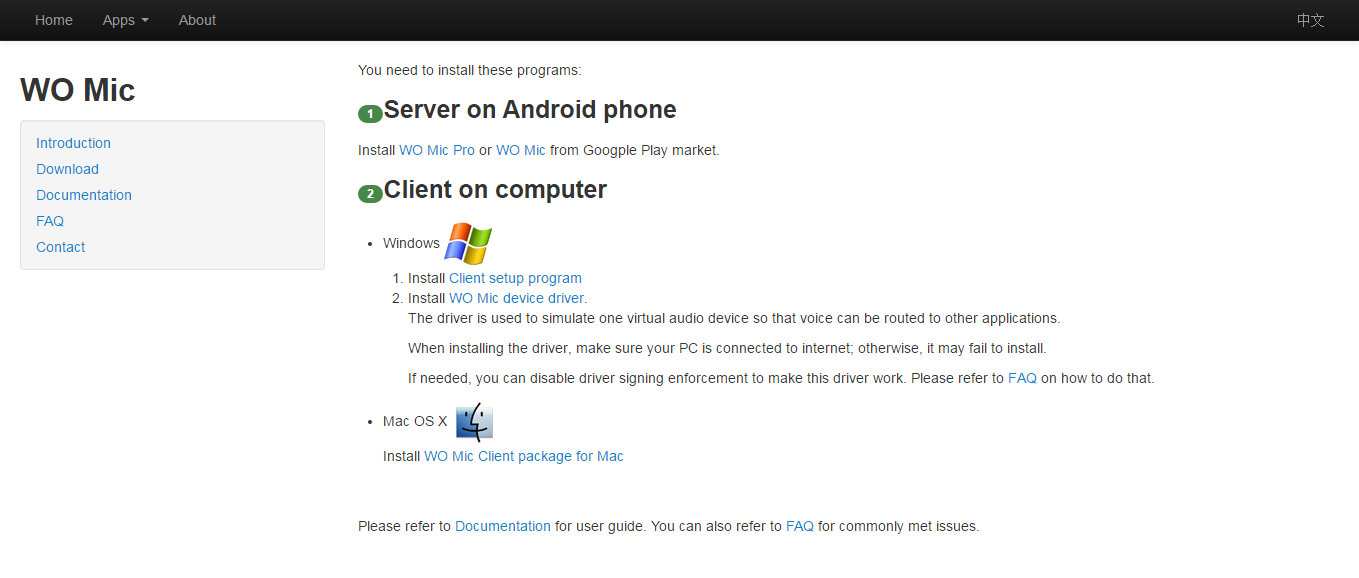
Task: Open Documentation link for user guide
Action: [503, 526]
